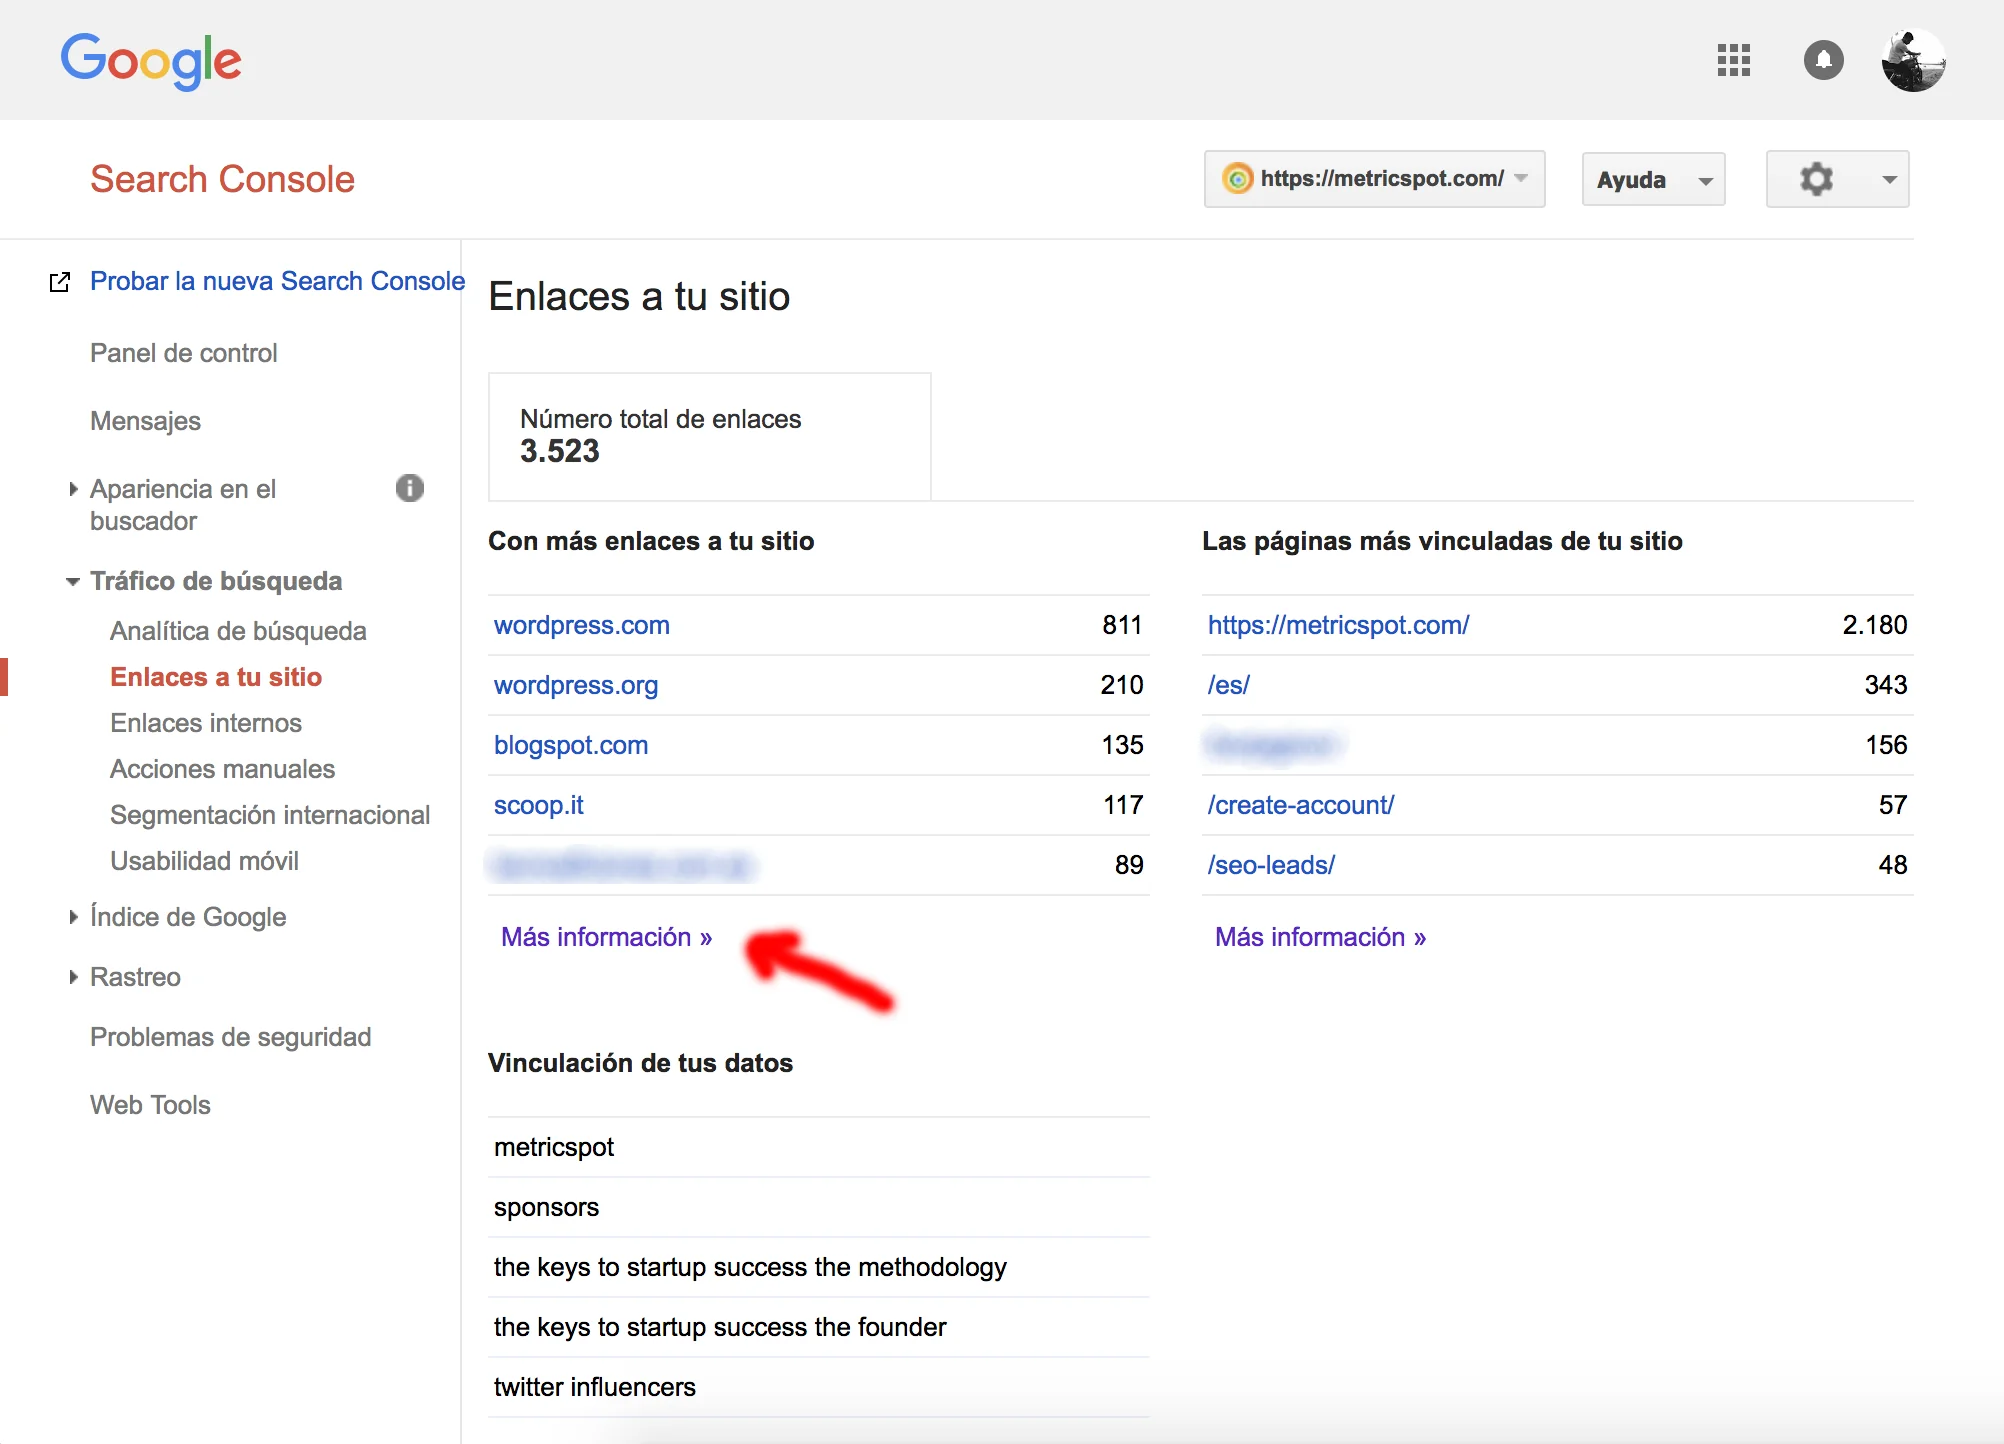Expand the Rastreo section
The height and width of the screenshot is (1444, 2004).
point(73,977)
